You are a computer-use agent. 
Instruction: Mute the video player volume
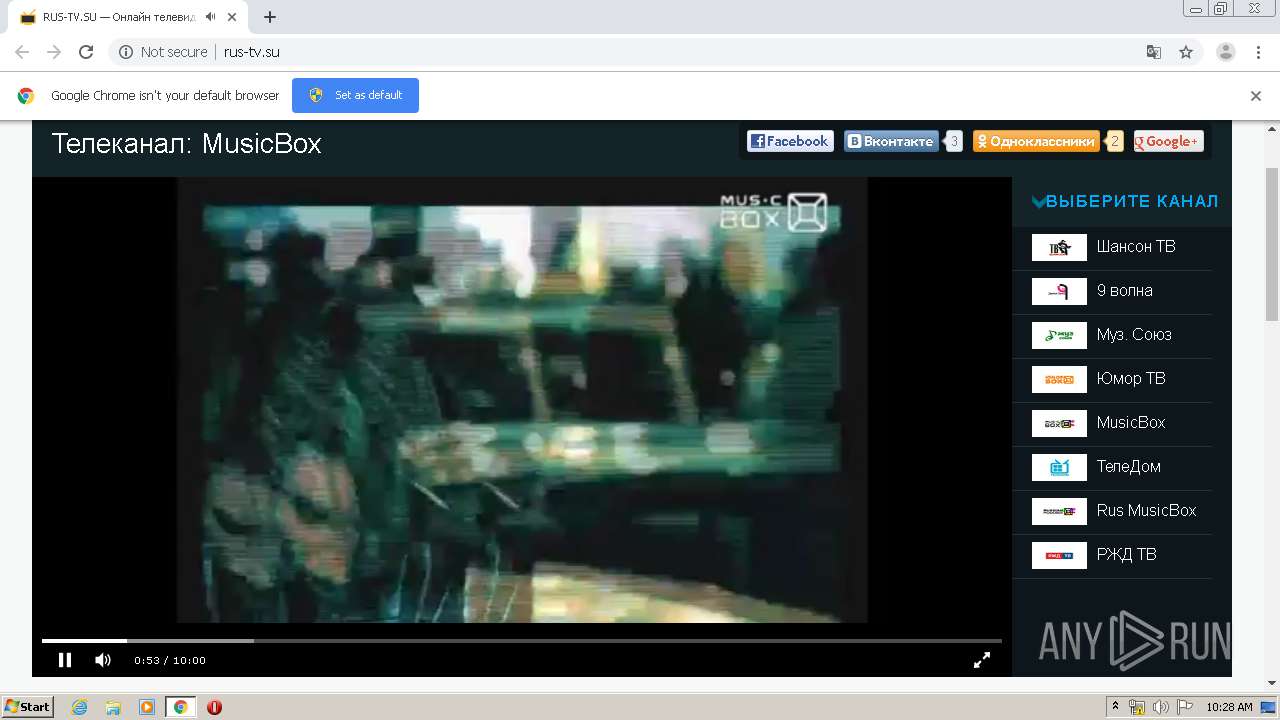pyautogui.click(x=103, y=660)
